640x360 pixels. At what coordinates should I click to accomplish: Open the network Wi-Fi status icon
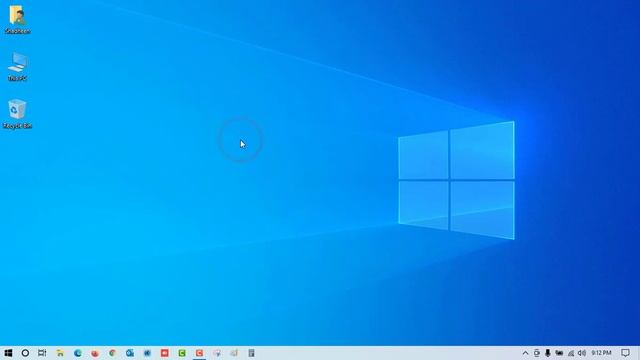click(x=571, y=353)
